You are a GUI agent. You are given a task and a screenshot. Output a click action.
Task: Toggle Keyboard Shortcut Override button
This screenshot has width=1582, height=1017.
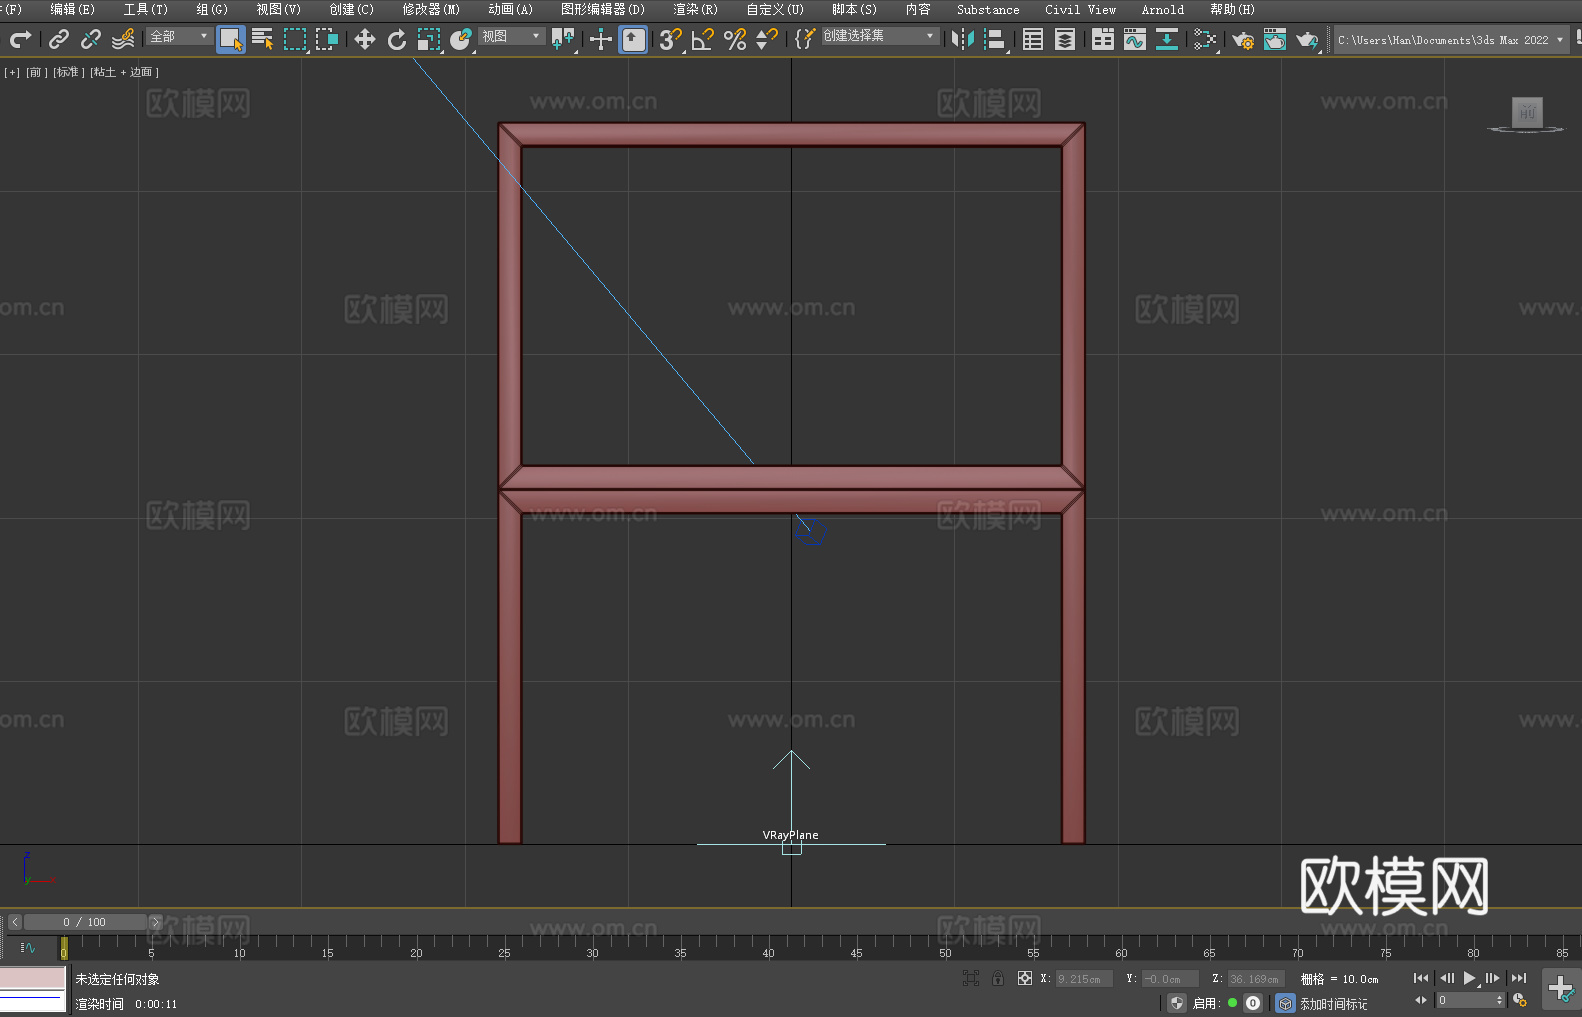634,39
